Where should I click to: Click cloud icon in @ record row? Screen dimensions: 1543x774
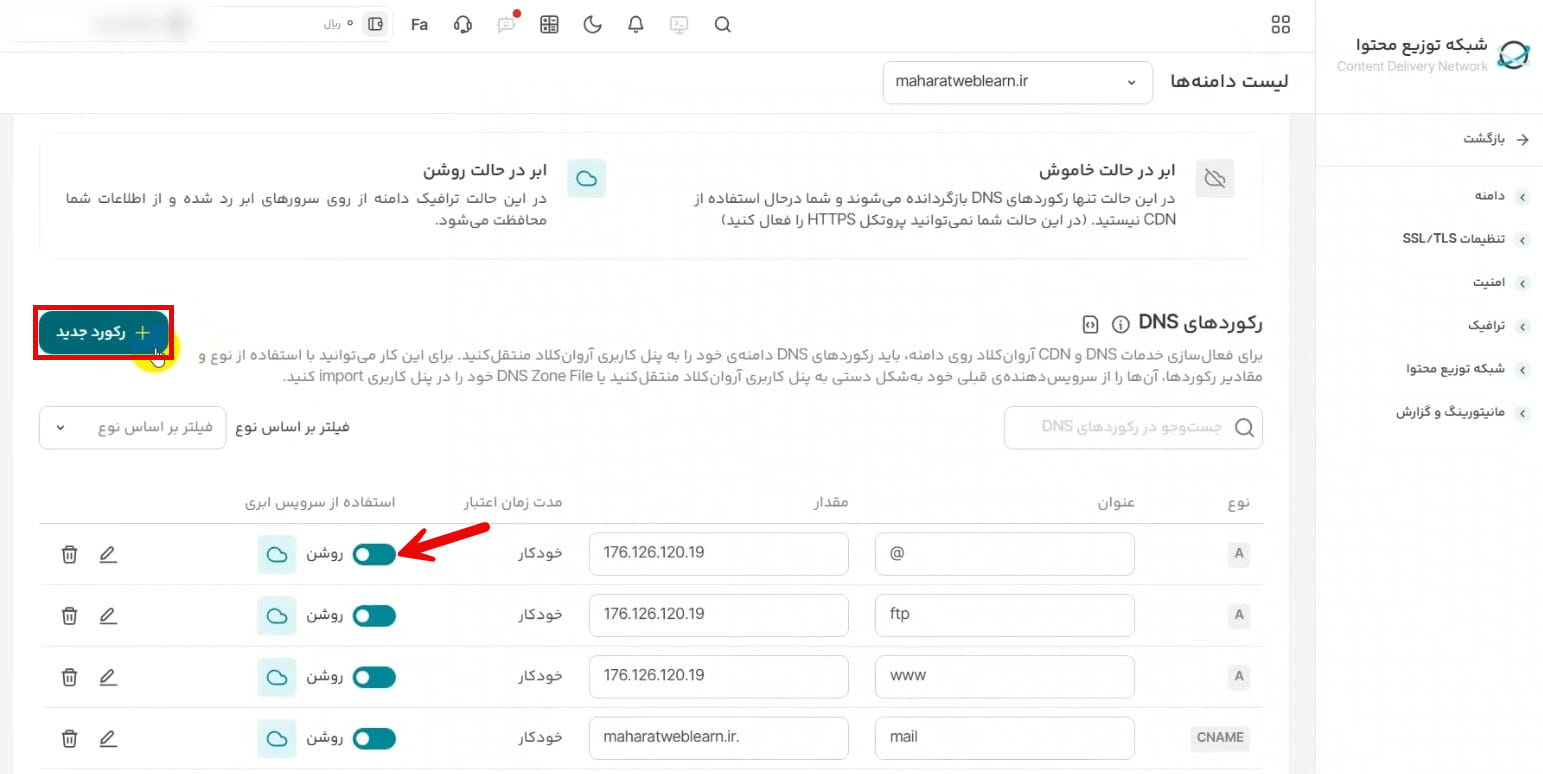point(277,554)
